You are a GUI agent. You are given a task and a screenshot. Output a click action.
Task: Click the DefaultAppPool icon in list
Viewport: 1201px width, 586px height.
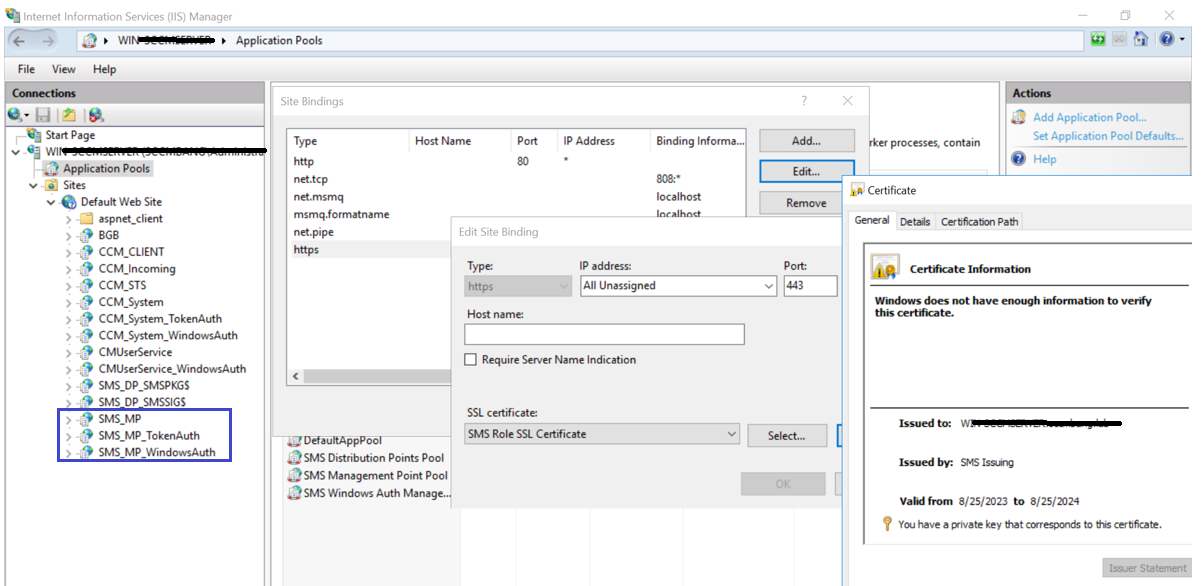click(295, 440)
